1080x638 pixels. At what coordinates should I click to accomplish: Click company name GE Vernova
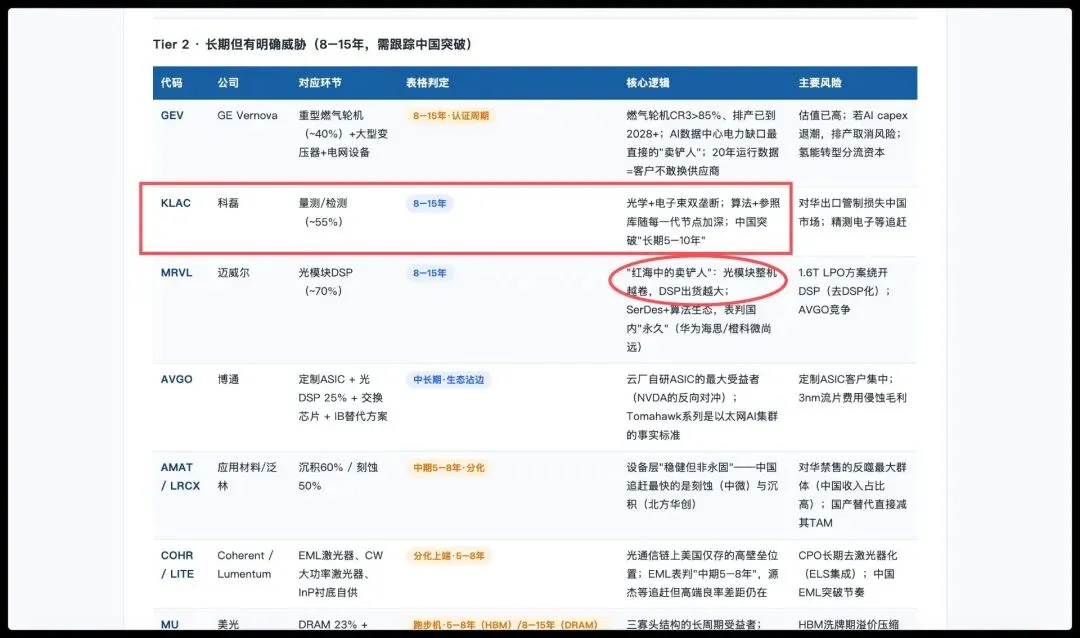pyautogui.click(x=247, y=116)
